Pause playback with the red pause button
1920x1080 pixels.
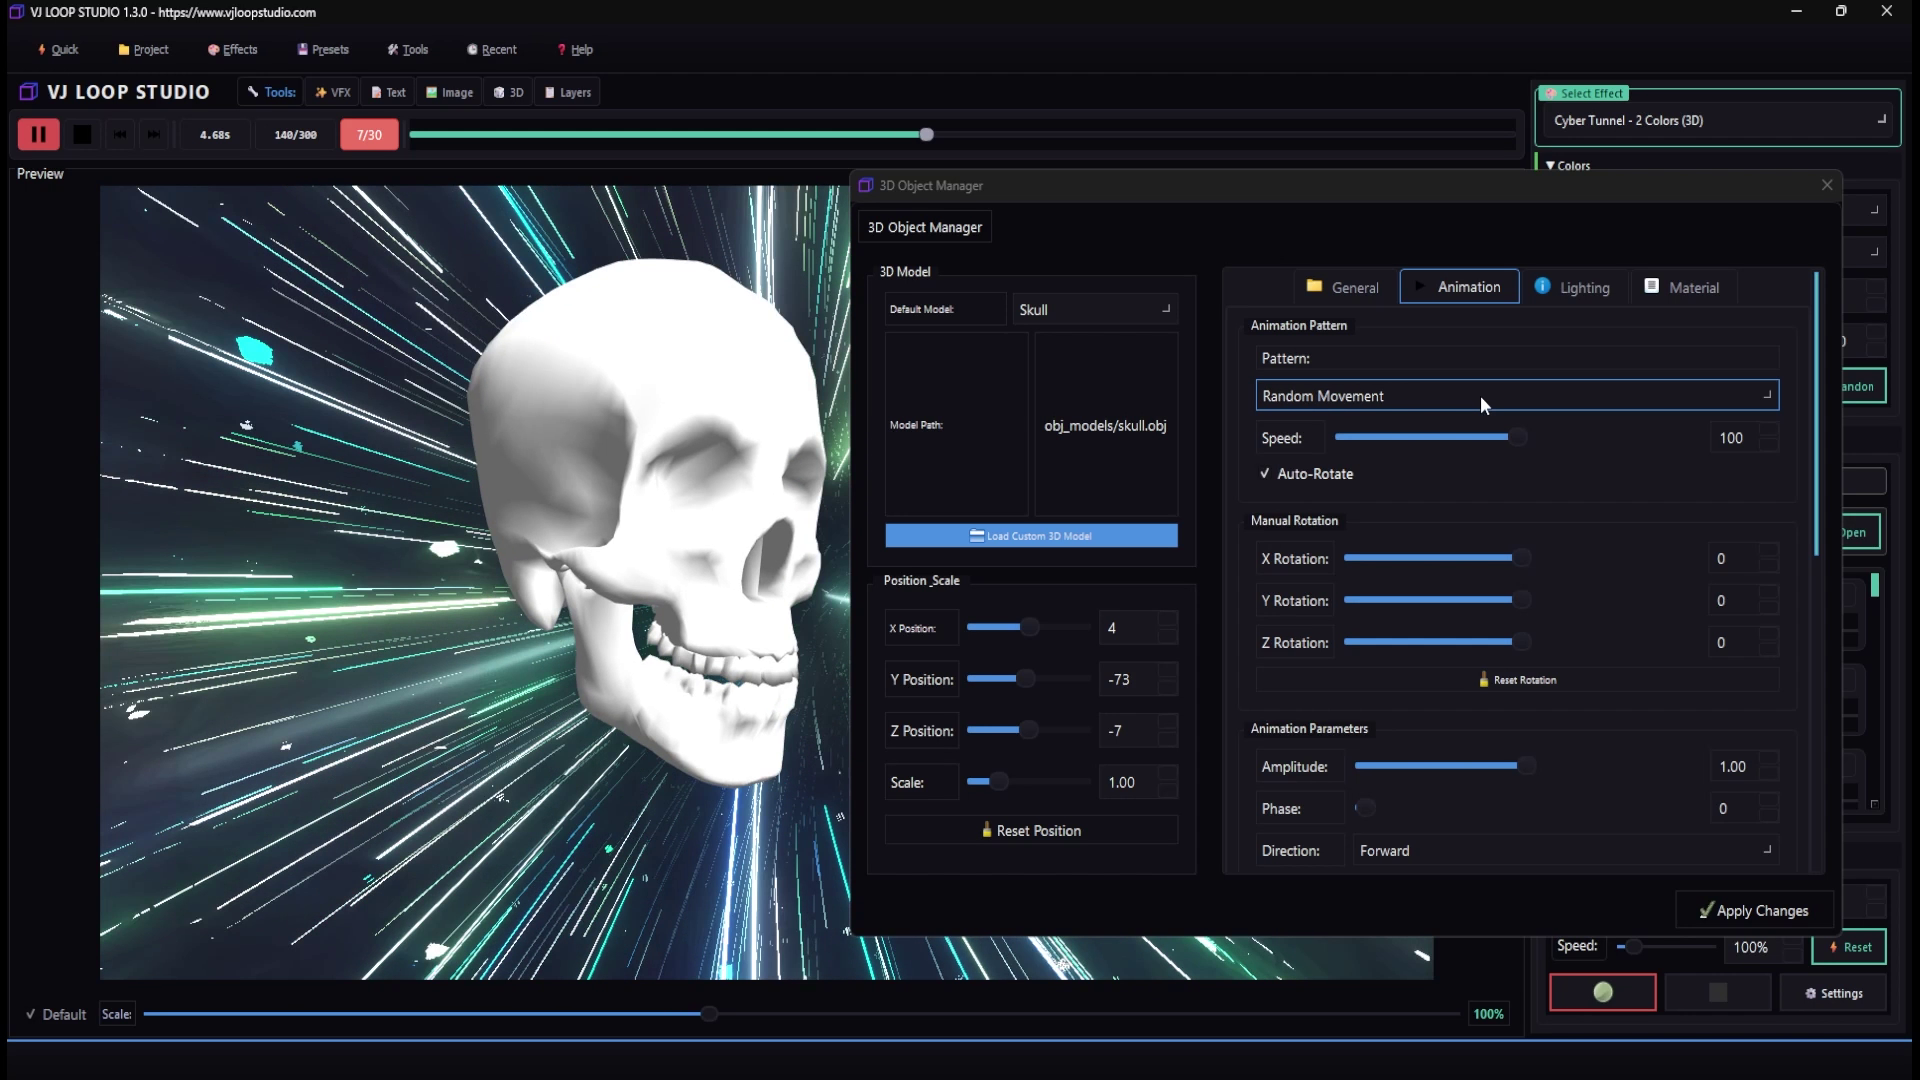[x=38, y=134]
